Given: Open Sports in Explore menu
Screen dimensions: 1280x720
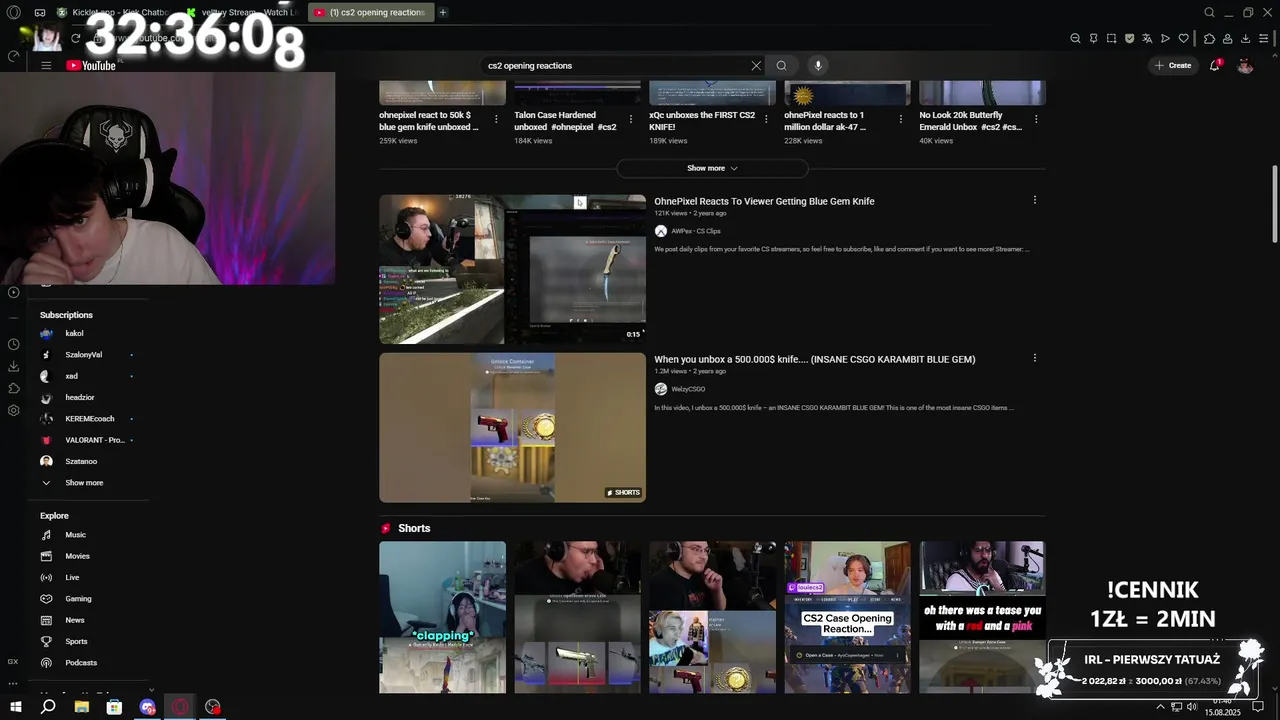Looking at the screenshot, I should click(x=76, y=642).
